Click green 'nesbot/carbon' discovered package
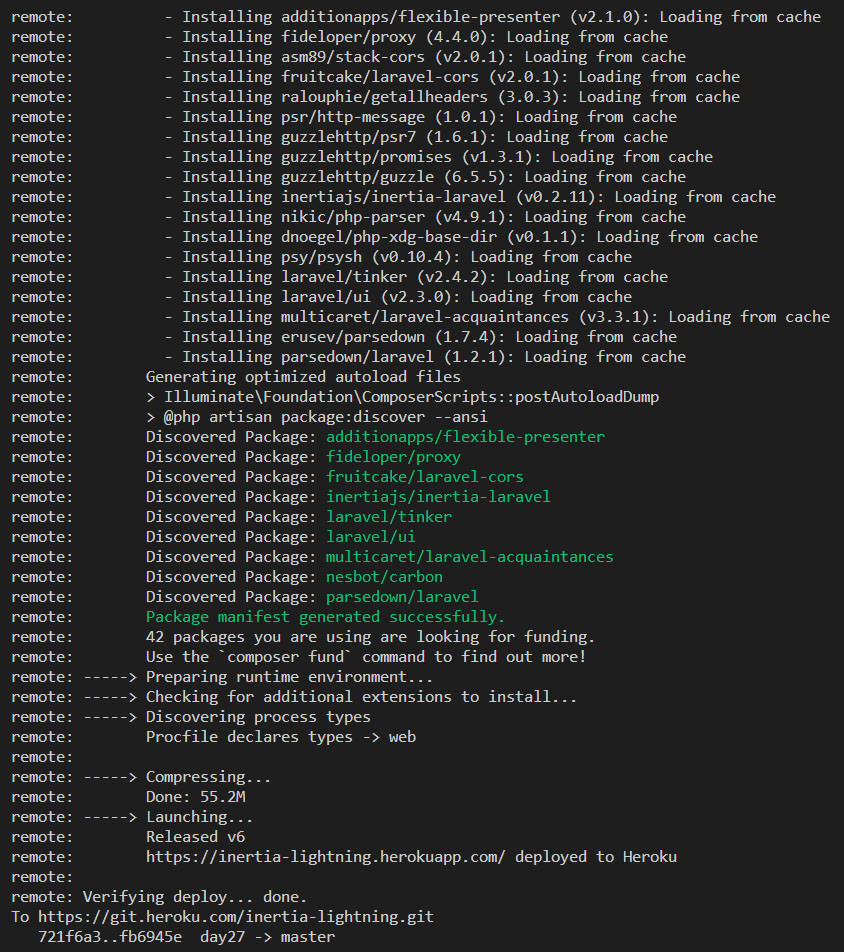The height and width of the screenshot is (952, 844). point(384,577)
